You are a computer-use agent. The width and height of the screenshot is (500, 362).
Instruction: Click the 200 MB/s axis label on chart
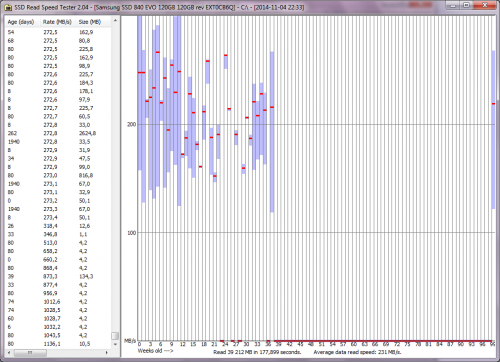coord(132,124)
